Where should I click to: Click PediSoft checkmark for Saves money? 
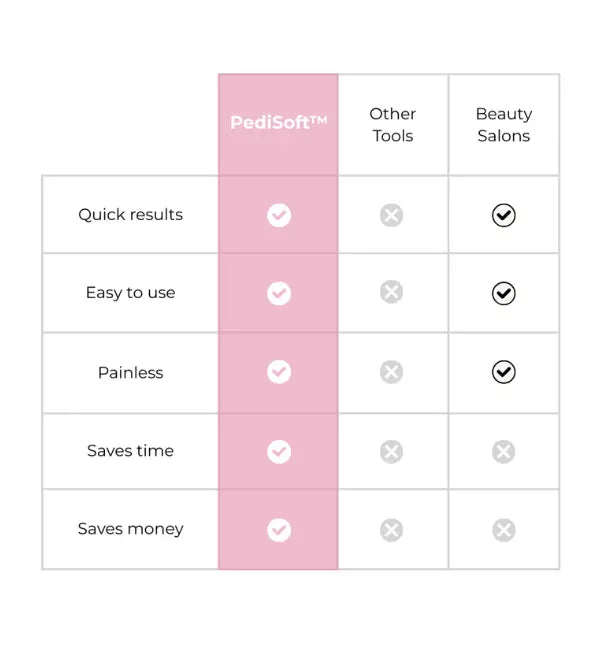click(x=279, y=530)
